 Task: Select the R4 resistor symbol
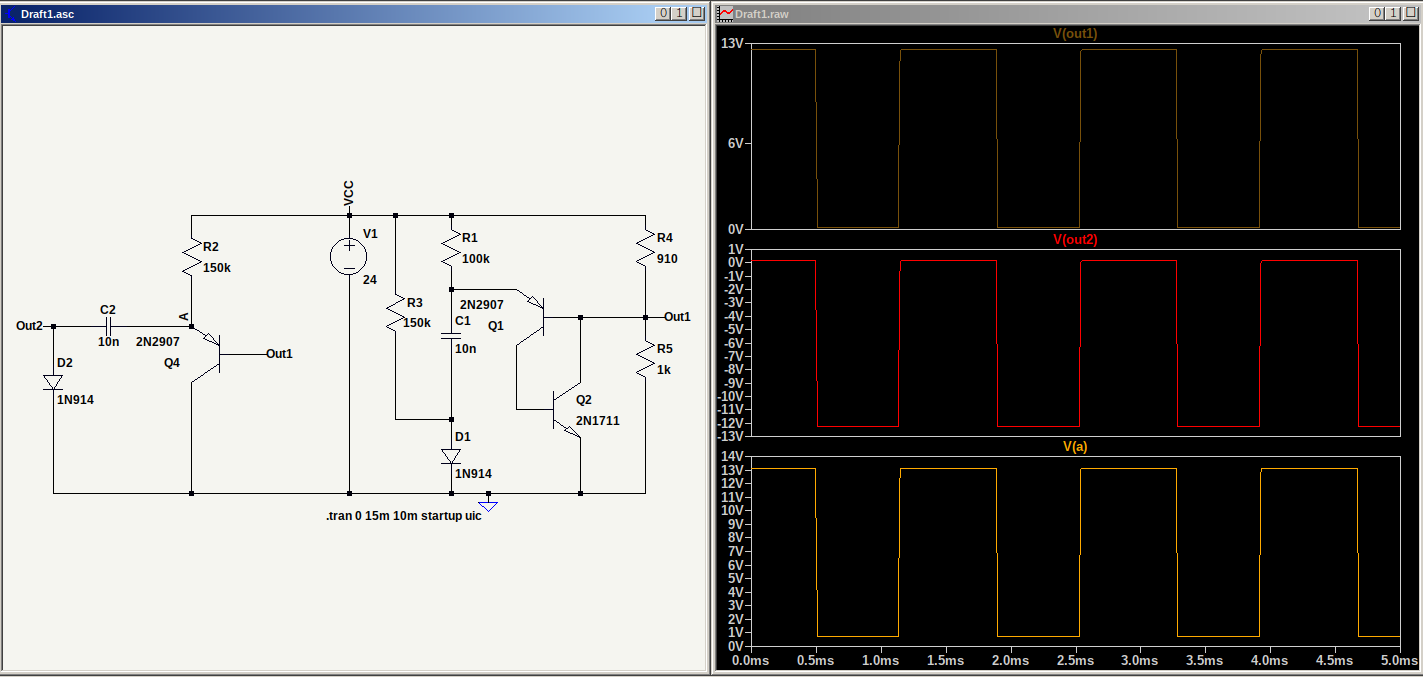645,248
